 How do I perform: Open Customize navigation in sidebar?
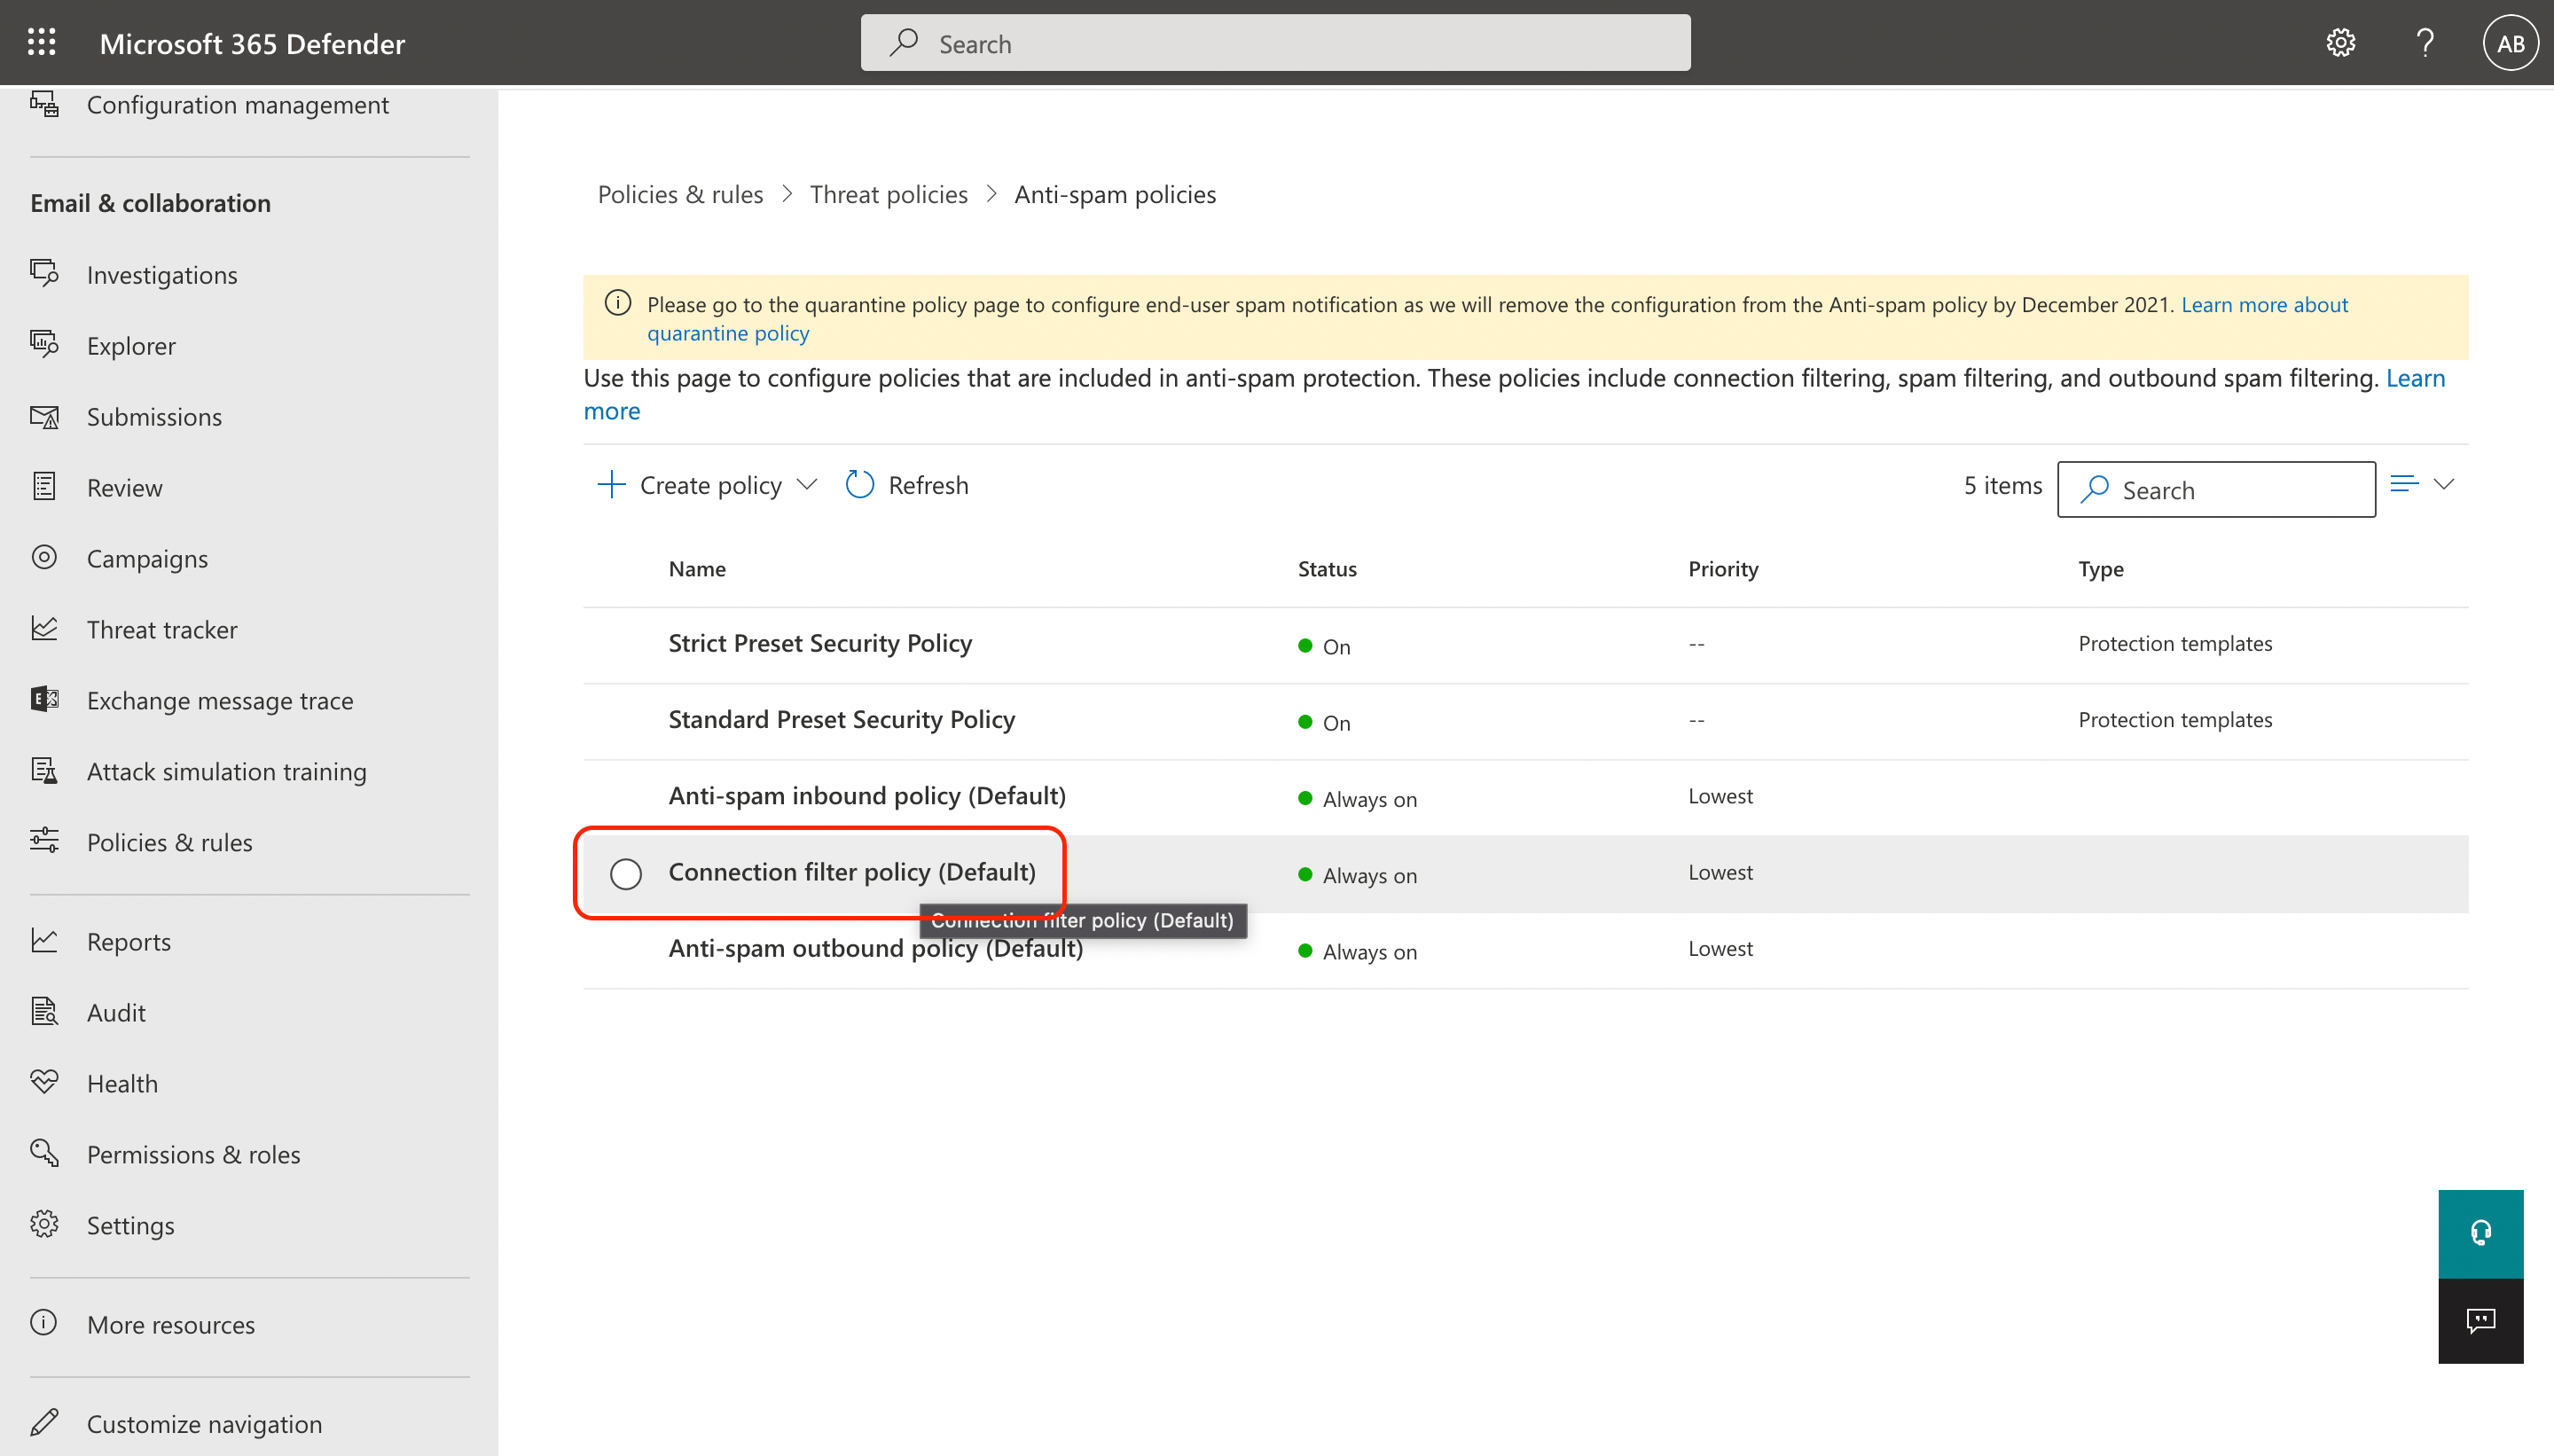(205, 1423)
